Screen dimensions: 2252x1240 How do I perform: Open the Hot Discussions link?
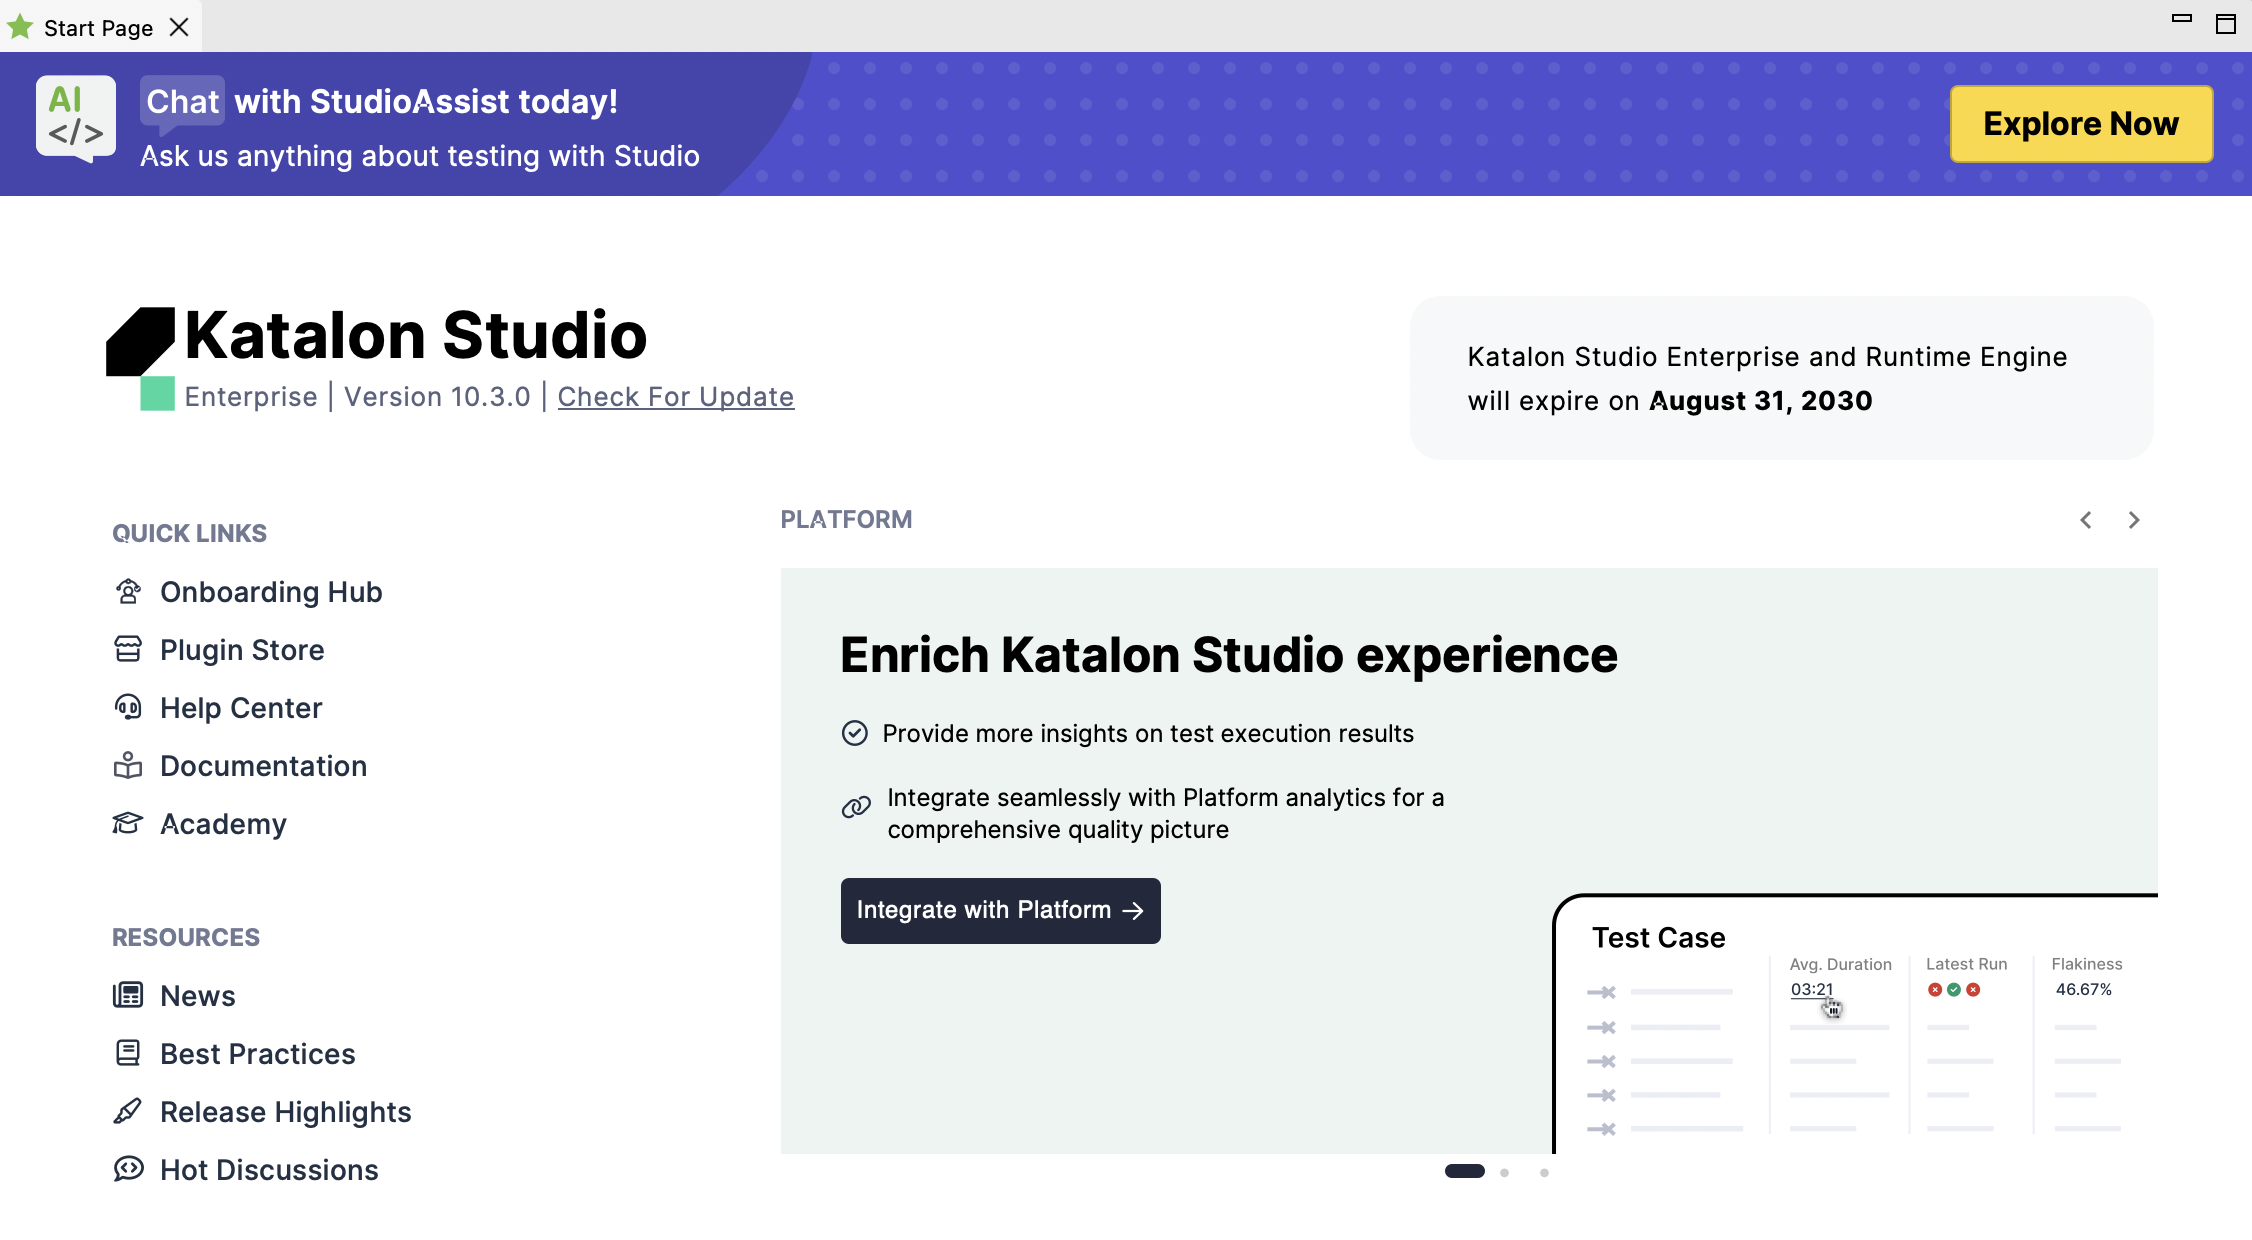point(269,1170)
